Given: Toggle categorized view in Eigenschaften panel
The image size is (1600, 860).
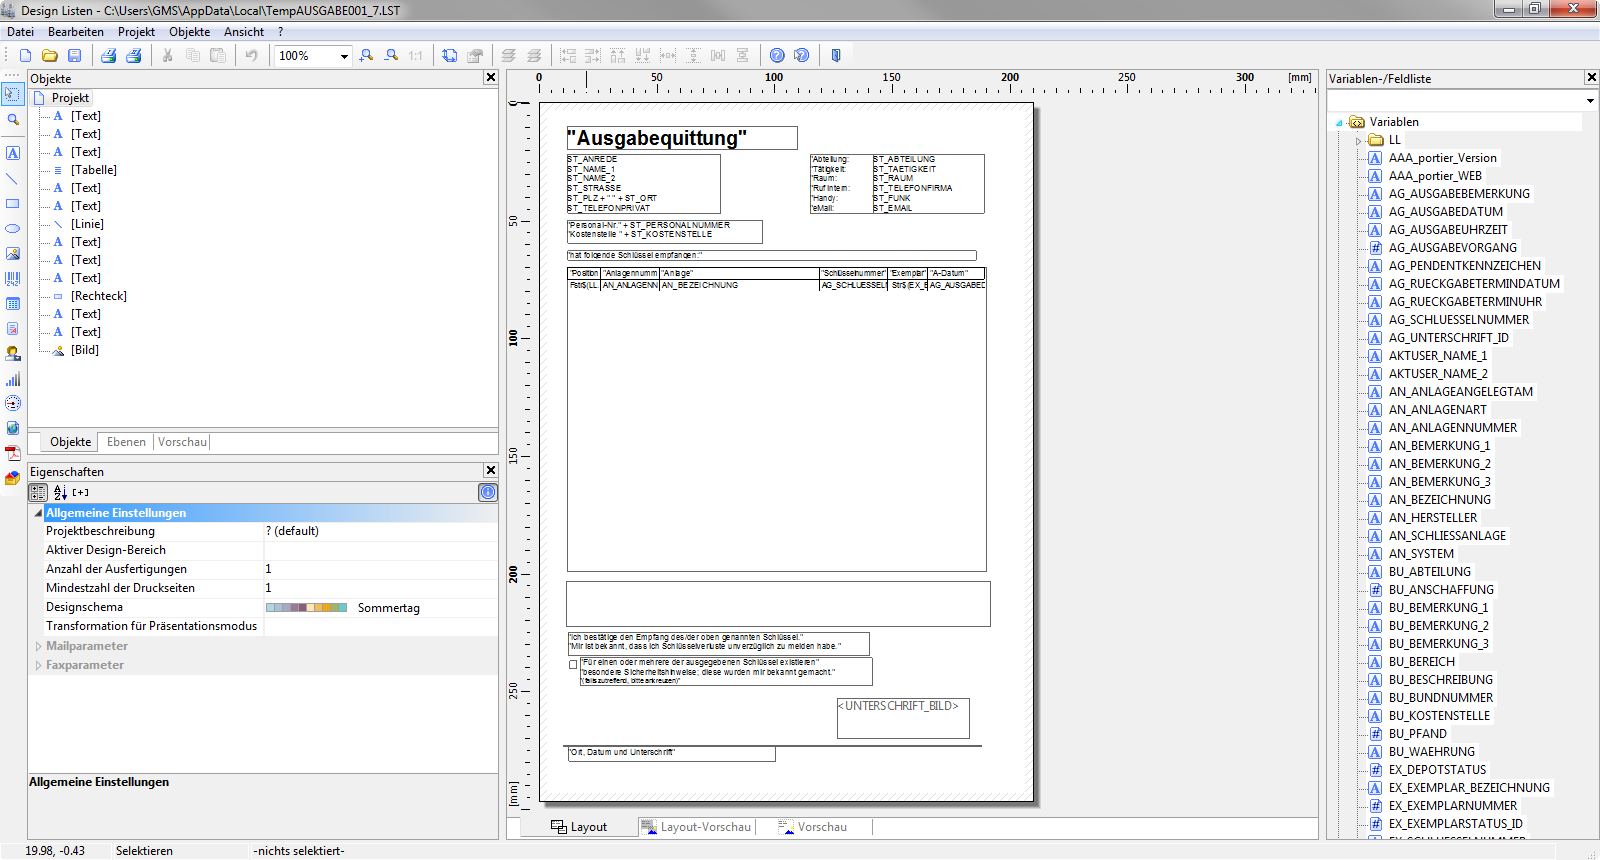Looking at the screenshot, I should (x=38, y=492).
